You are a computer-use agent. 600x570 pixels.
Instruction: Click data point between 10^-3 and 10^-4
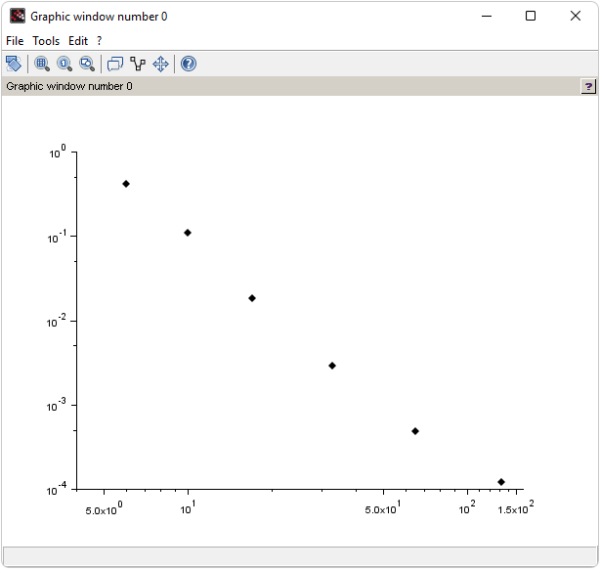[x=415, y=431]
